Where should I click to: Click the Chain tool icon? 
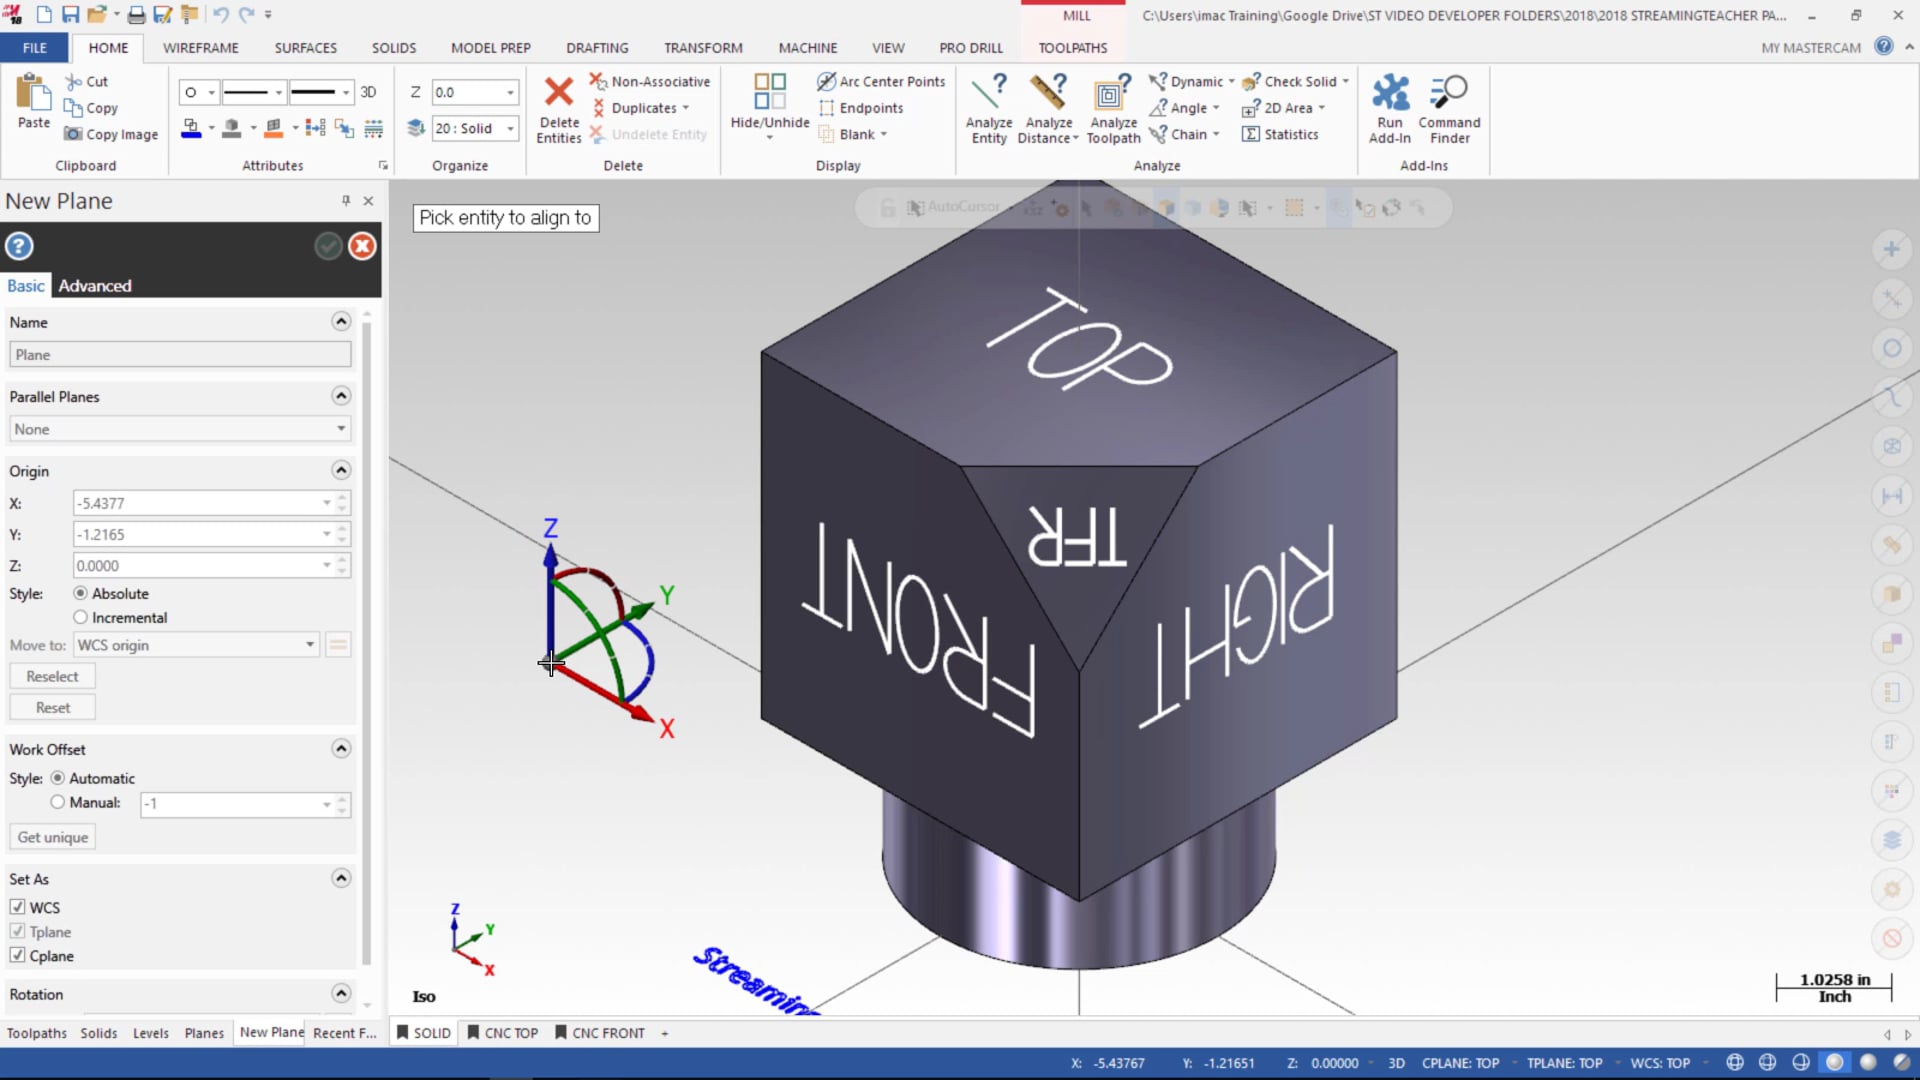pyautogui.click(x=1156, y=133)
